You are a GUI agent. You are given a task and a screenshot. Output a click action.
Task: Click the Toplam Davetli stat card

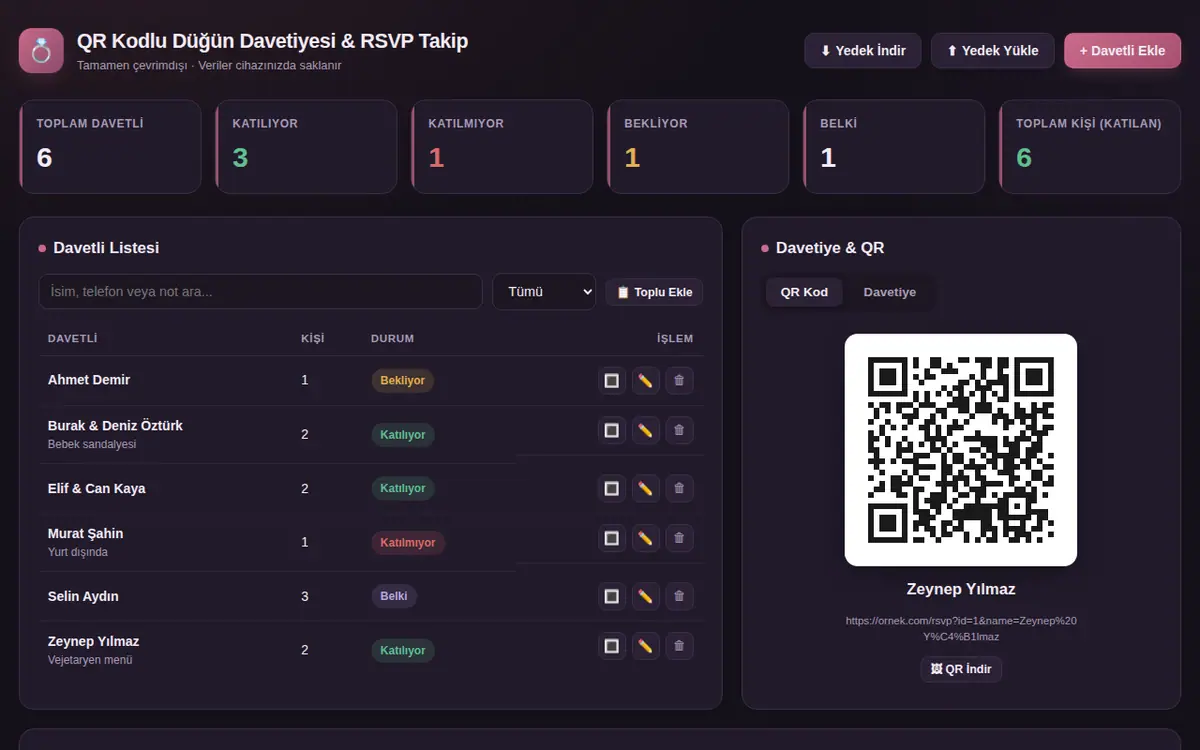(110, 146)
